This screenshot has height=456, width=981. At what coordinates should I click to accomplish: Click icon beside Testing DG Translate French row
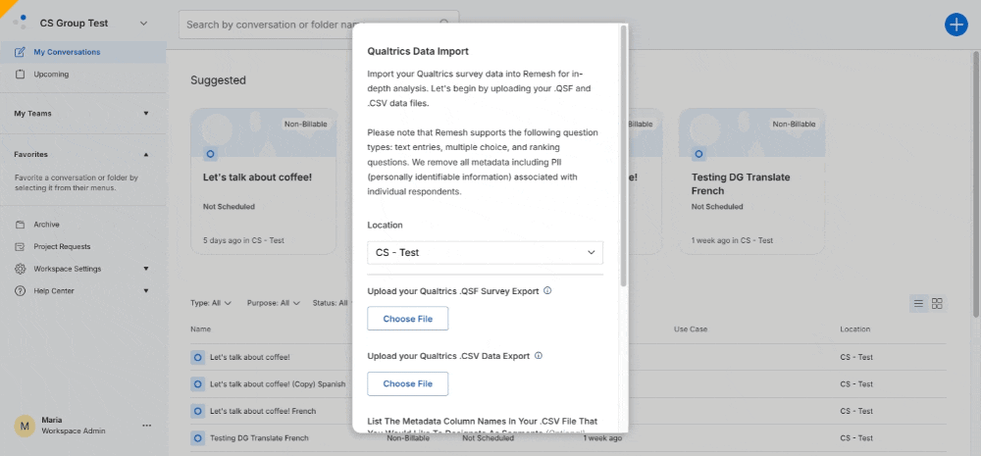(x=198, y=438)
